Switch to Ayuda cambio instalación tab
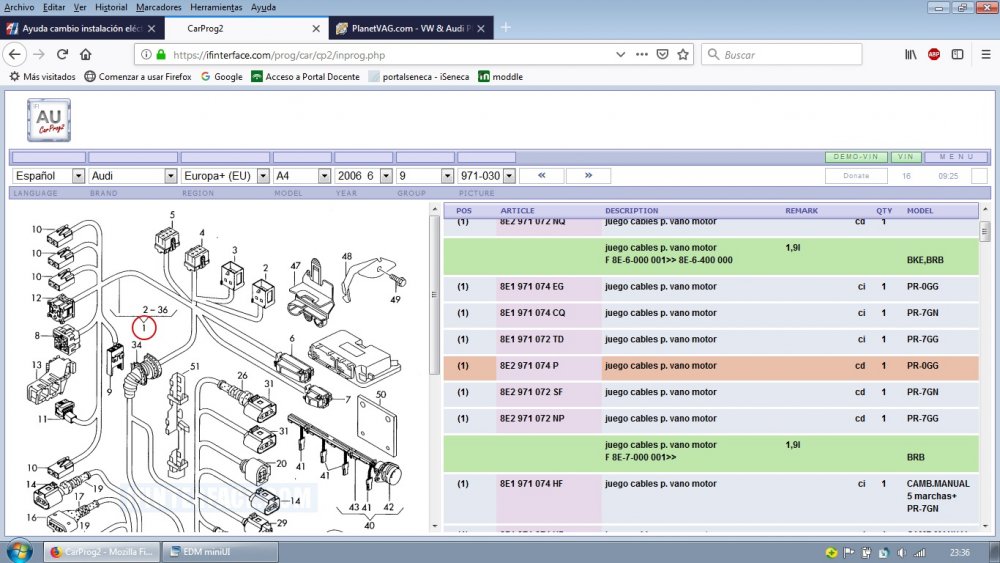The image size is (1000, 563). pyautogui.click(x=82, y=29)
